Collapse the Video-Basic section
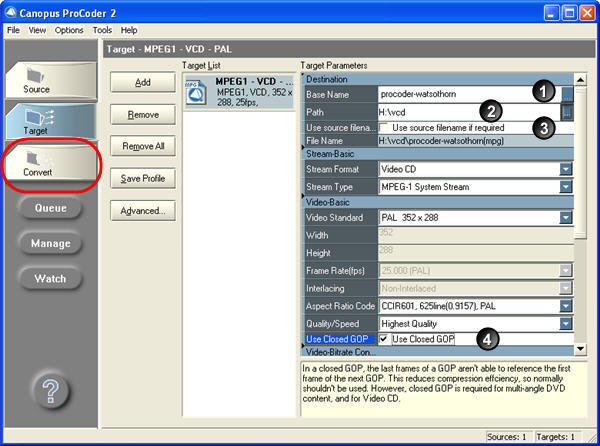600x446 pixels. coord(303,196)
